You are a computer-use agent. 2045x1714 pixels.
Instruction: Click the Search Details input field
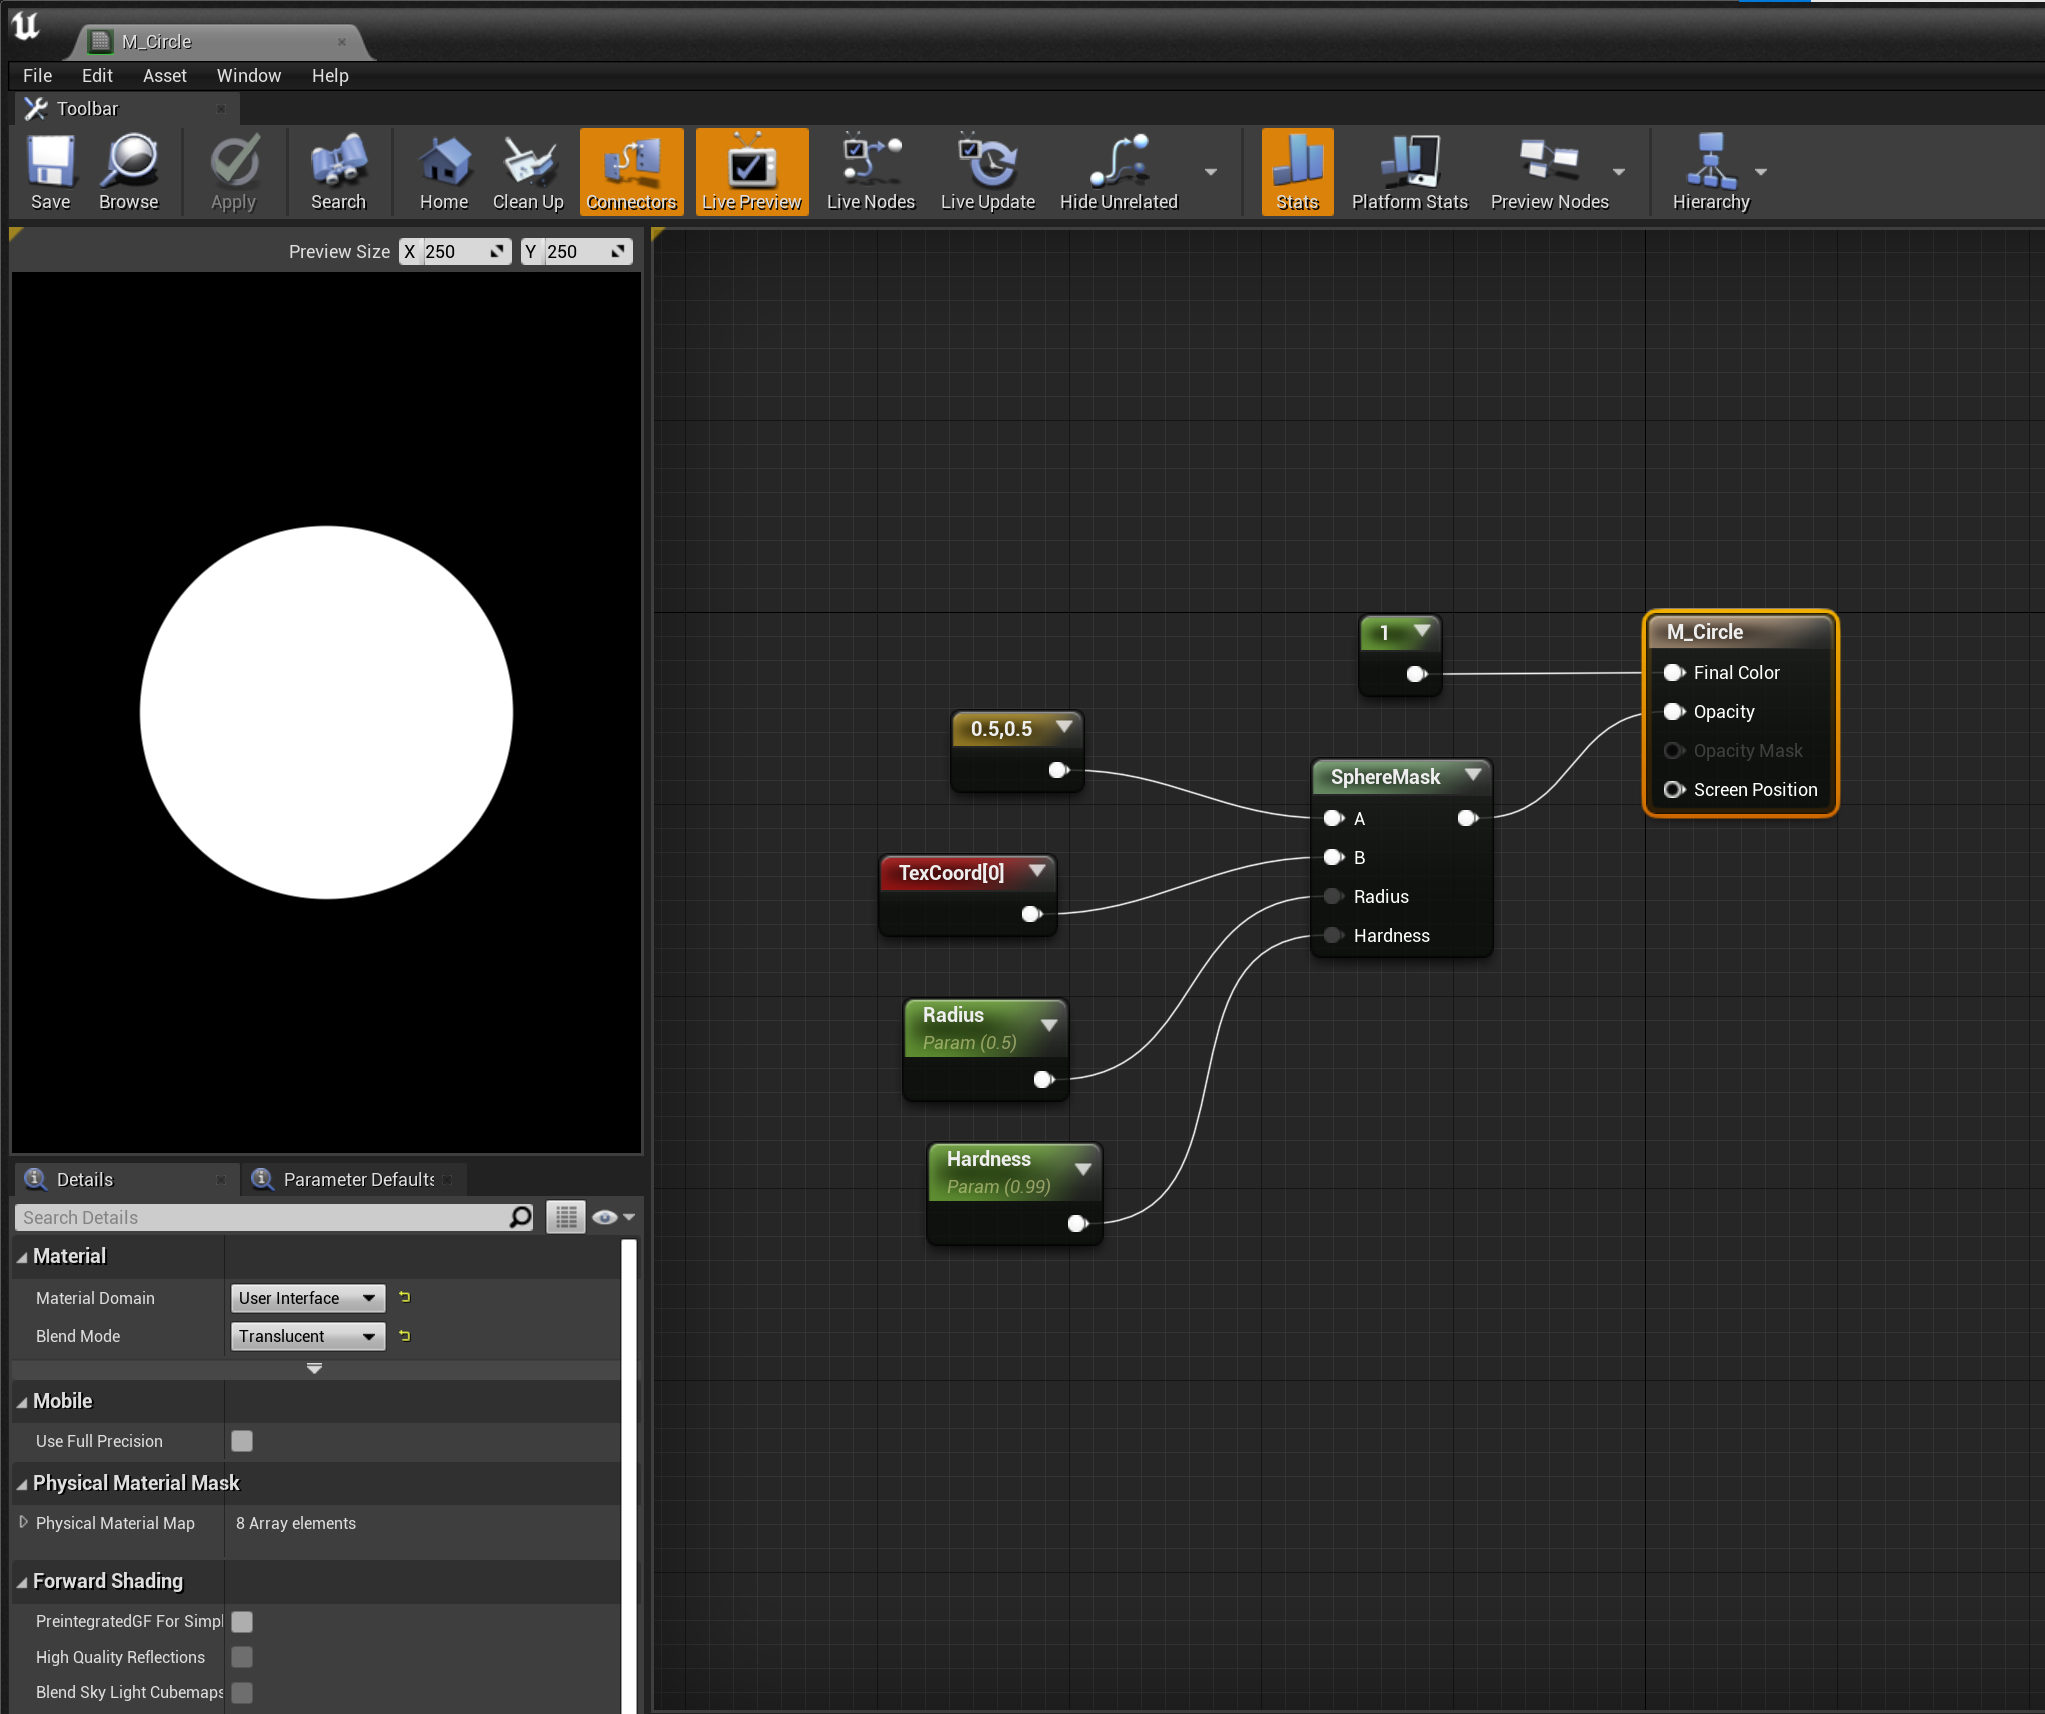[x=262, y=1217]
